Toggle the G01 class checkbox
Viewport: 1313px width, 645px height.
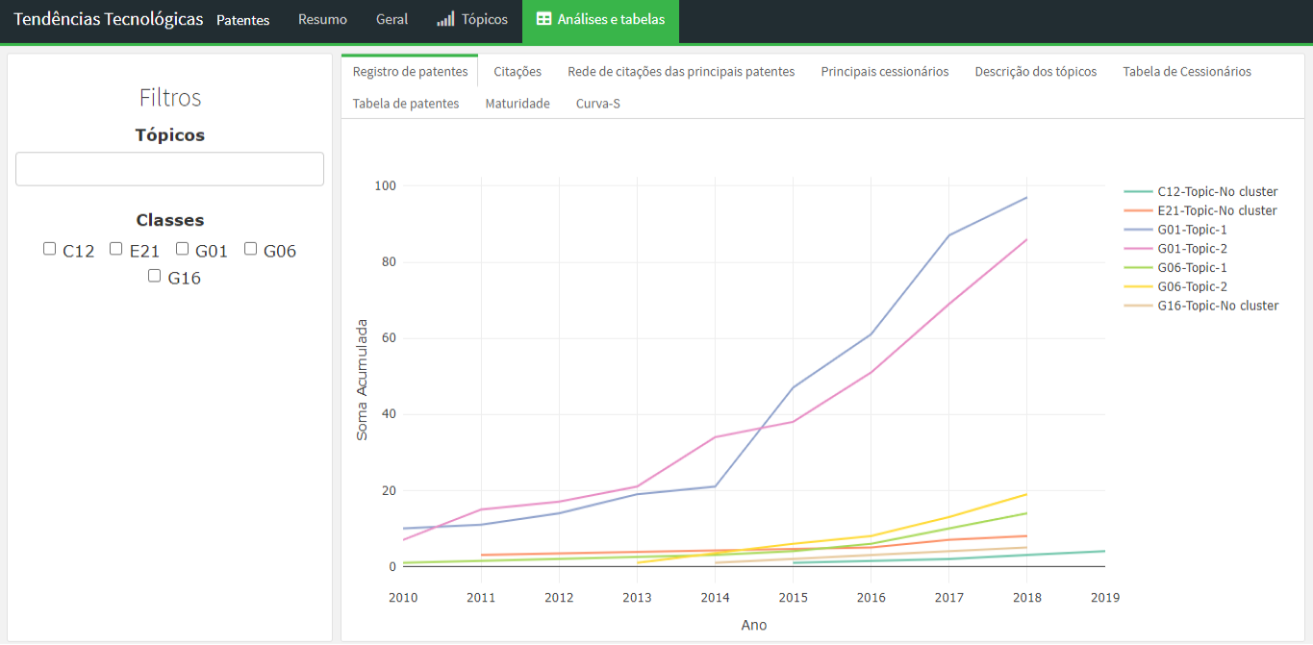(182, 249)
